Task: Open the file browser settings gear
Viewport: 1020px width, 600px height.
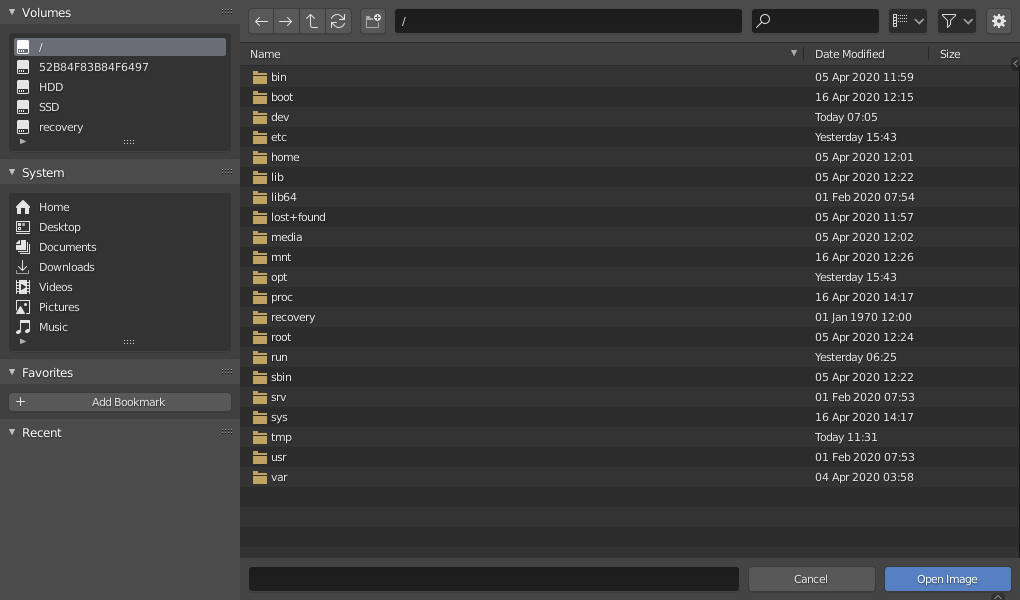Action: click(x=998, y=20)
